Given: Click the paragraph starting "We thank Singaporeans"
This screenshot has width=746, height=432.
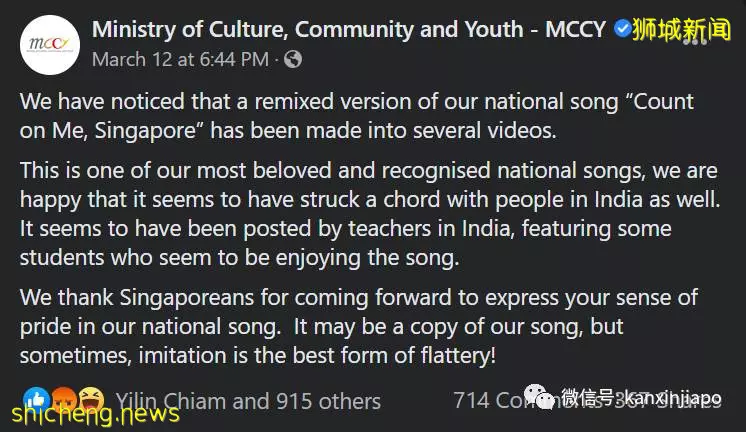Looking at the screenshot, I should [359, 326].
